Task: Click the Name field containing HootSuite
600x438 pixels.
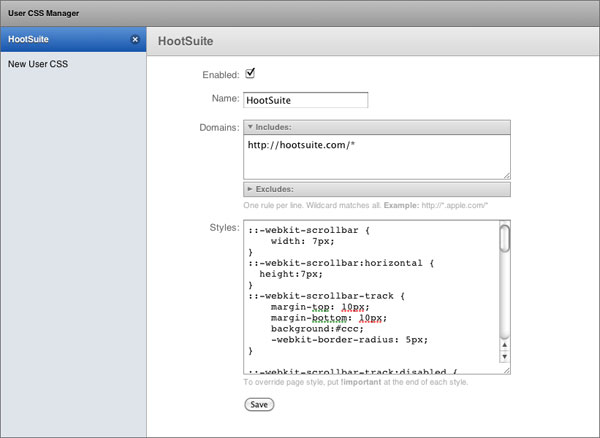Action: pyautogui.click(x=305, y=100)
